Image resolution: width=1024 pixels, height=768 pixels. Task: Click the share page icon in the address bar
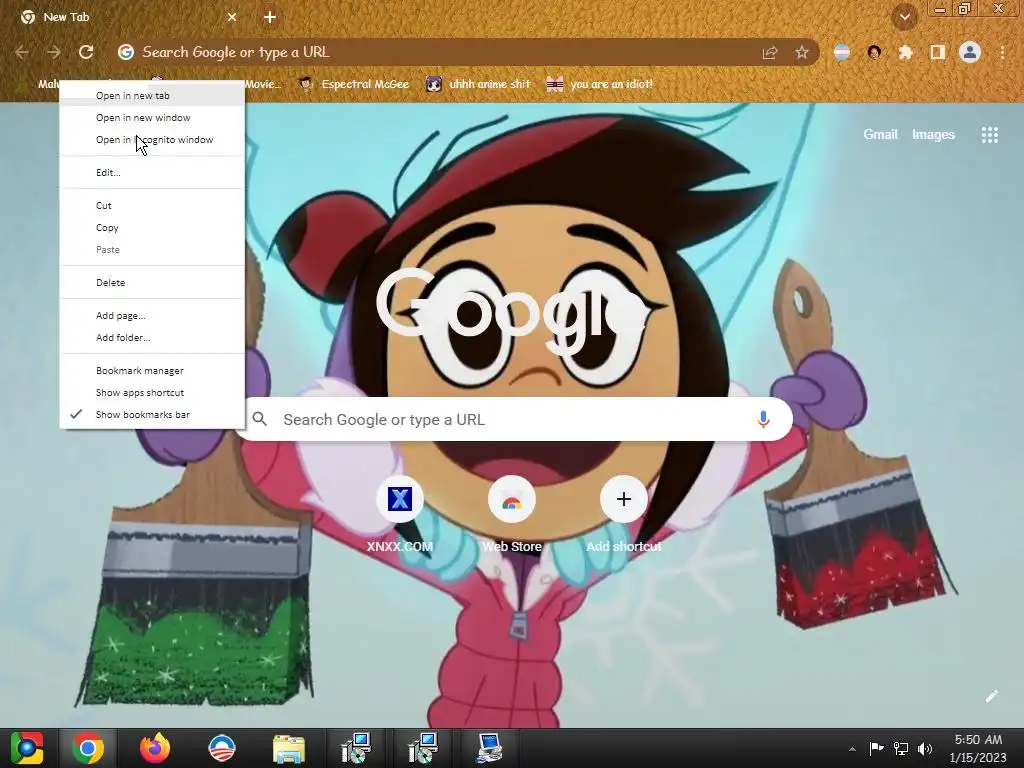coord(770,52)
